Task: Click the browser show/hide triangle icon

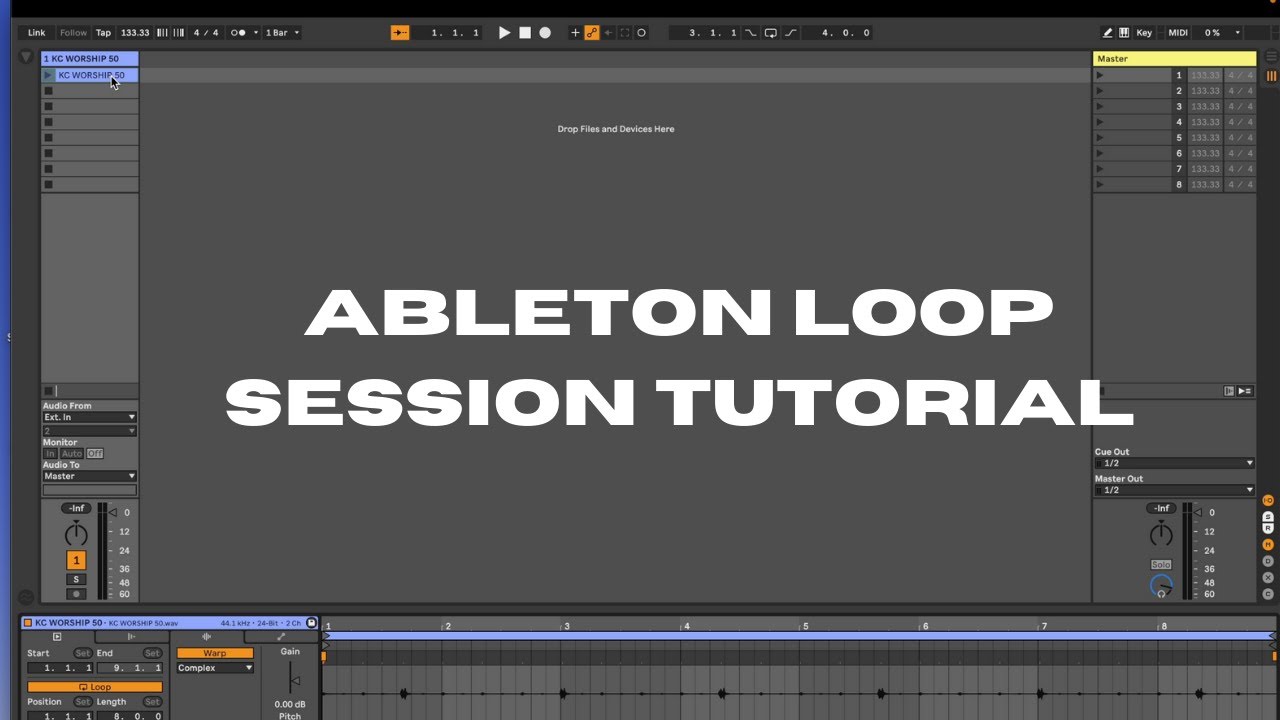Action: click(27, 58)
